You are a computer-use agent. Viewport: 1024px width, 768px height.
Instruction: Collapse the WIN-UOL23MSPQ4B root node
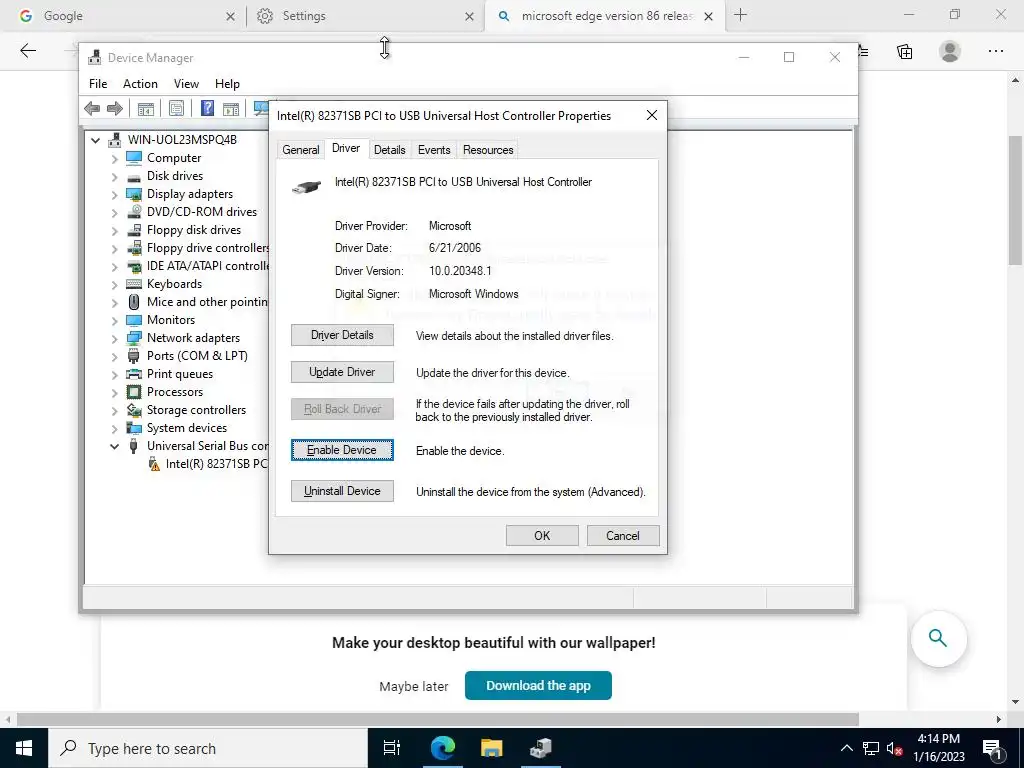pyautogui.click(x=95, y=140)
